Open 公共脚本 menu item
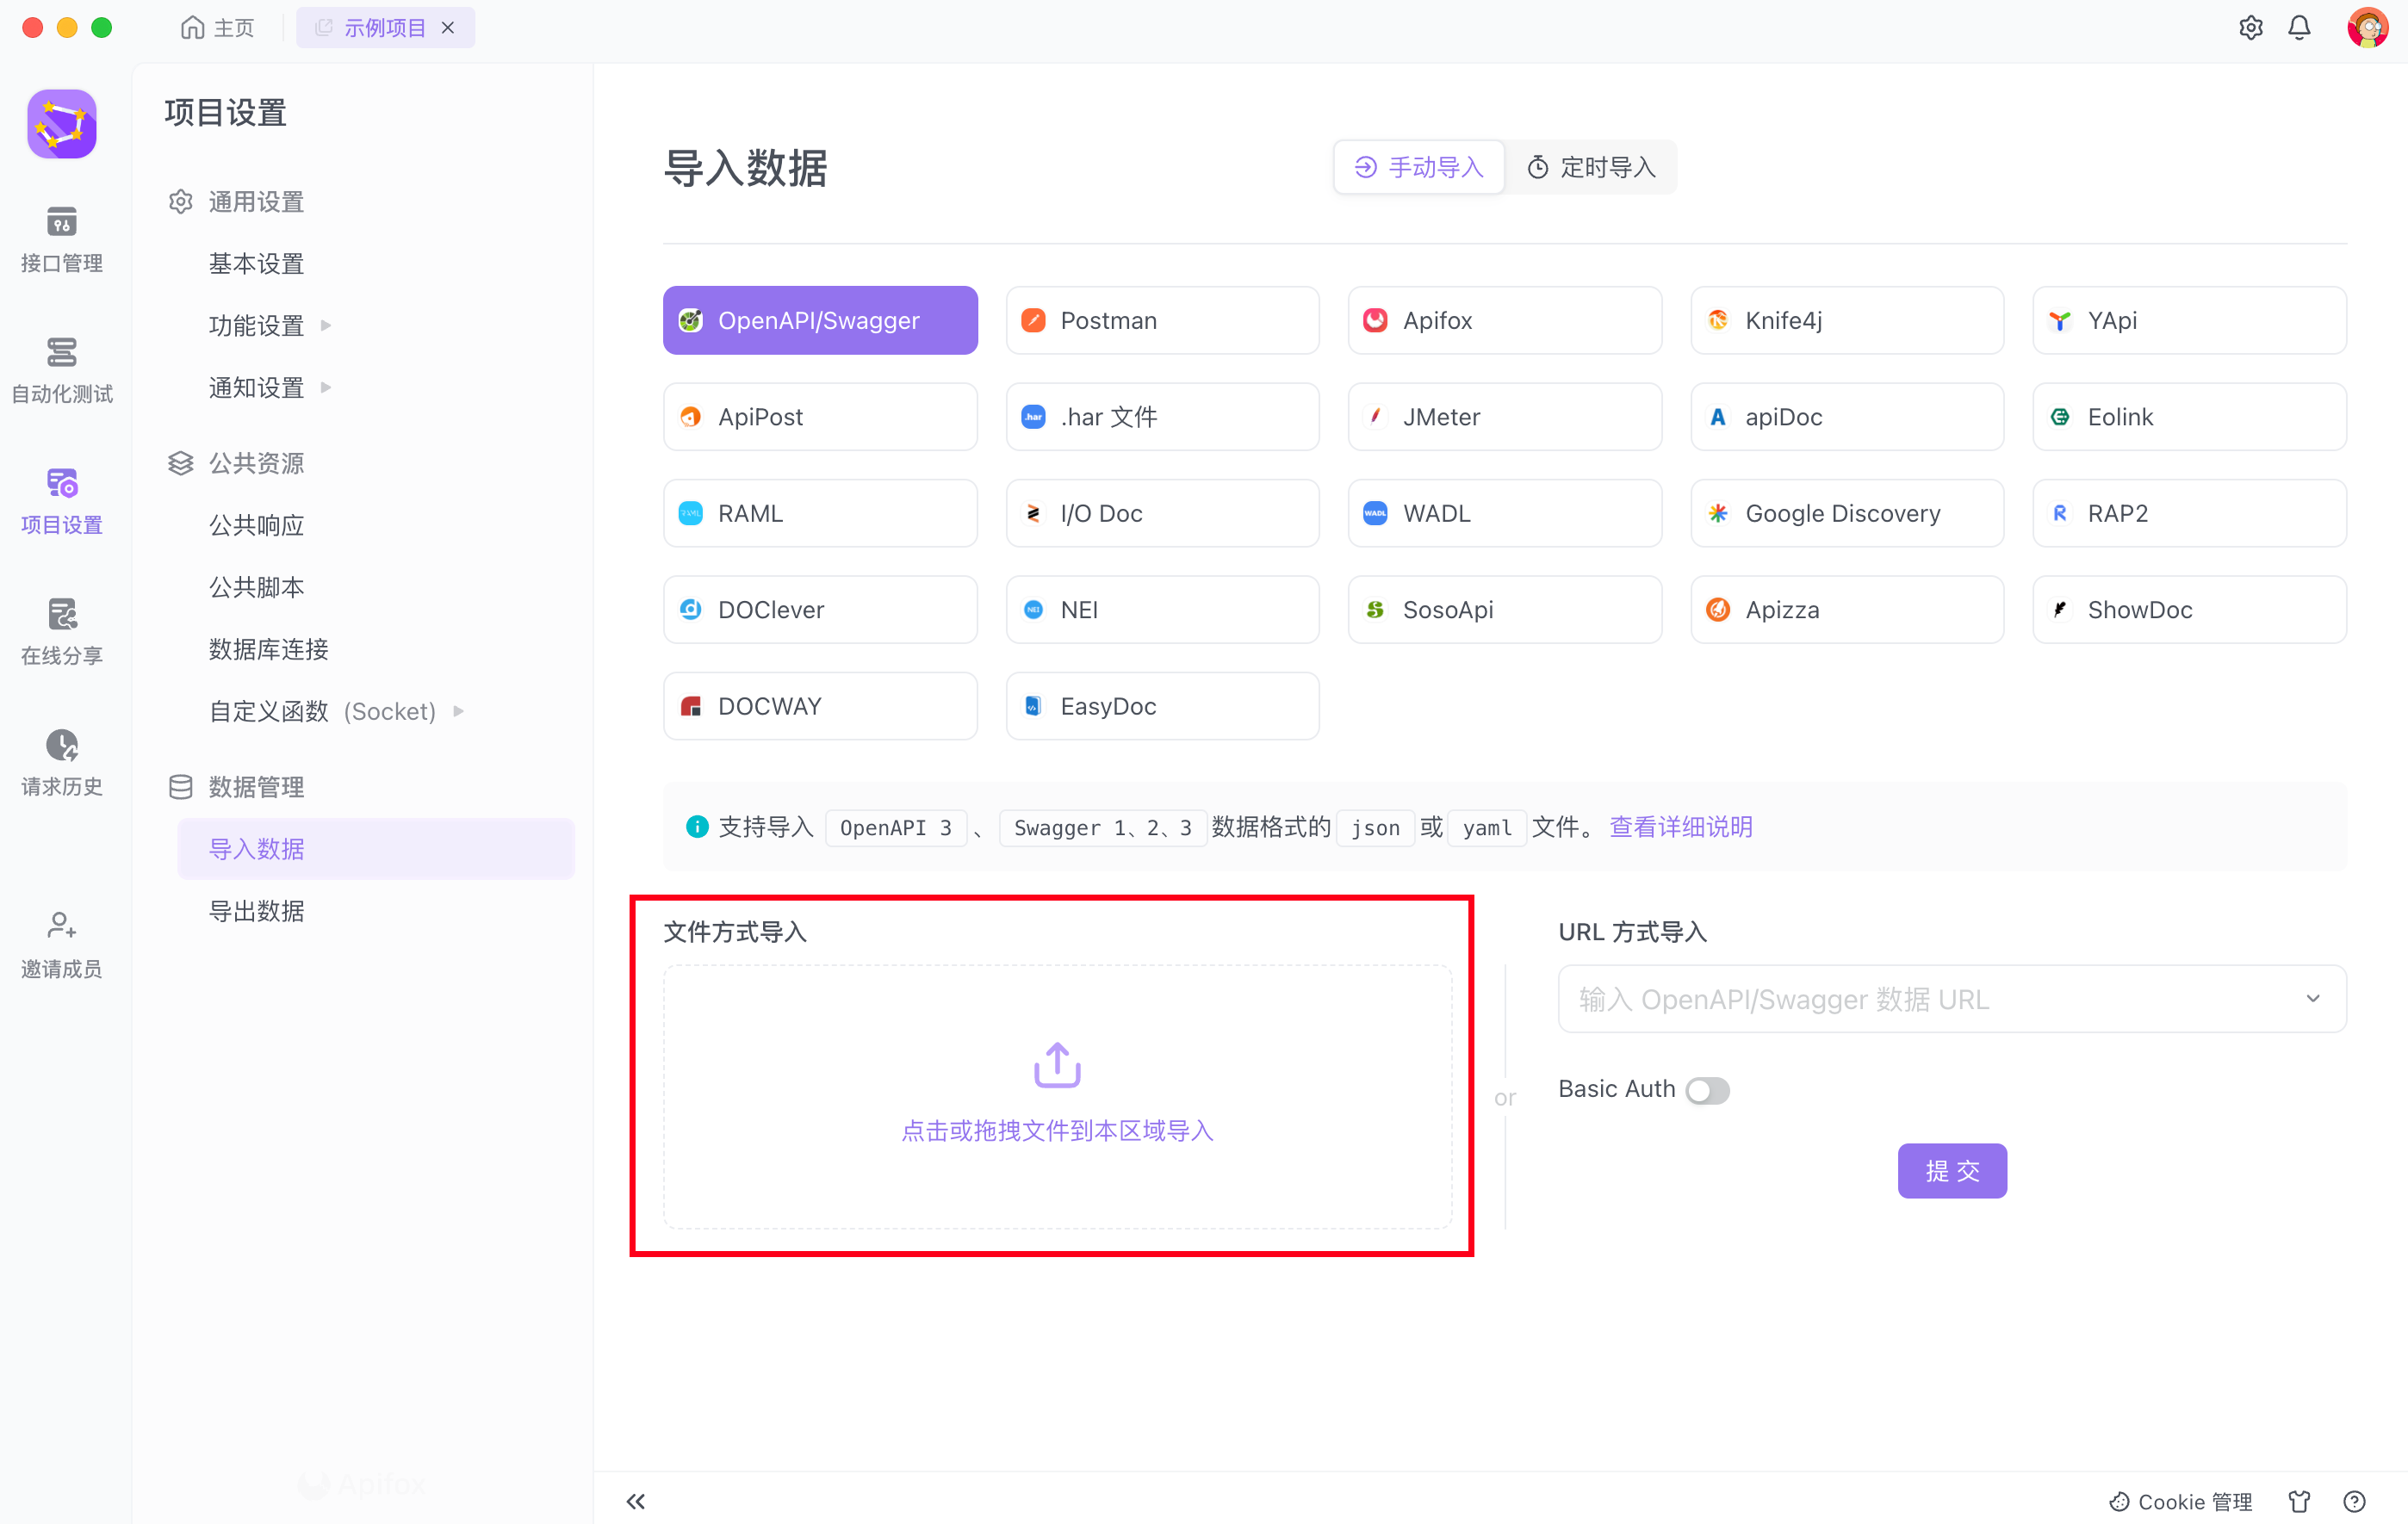 (256, 588)
